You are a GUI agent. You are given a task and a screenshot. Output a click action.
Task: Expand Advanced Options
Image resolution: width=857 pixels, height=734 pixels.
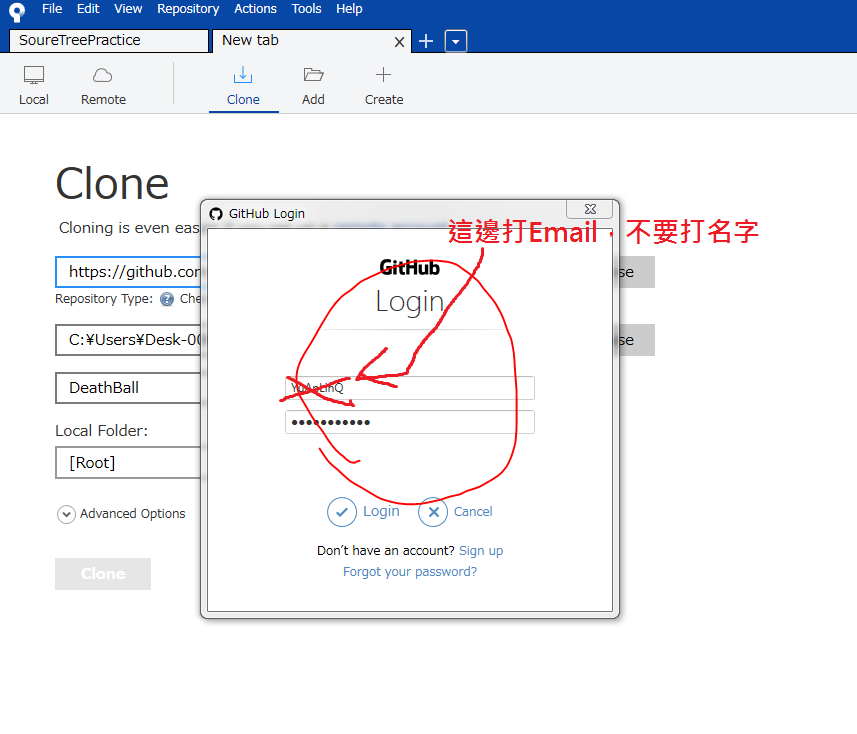[x=121, y=514]
